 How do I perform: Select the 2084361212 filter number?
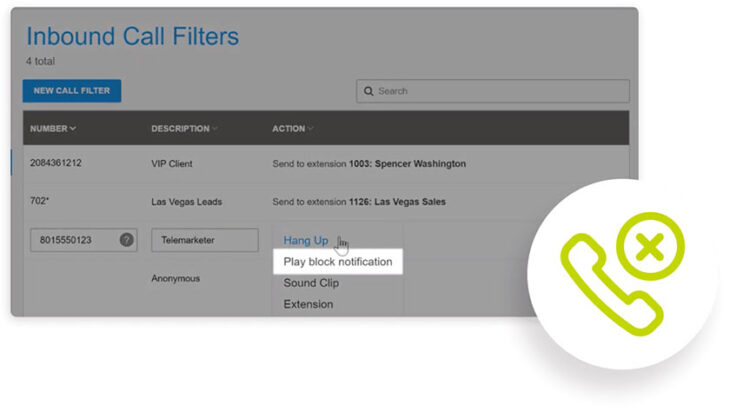[57, 163]
